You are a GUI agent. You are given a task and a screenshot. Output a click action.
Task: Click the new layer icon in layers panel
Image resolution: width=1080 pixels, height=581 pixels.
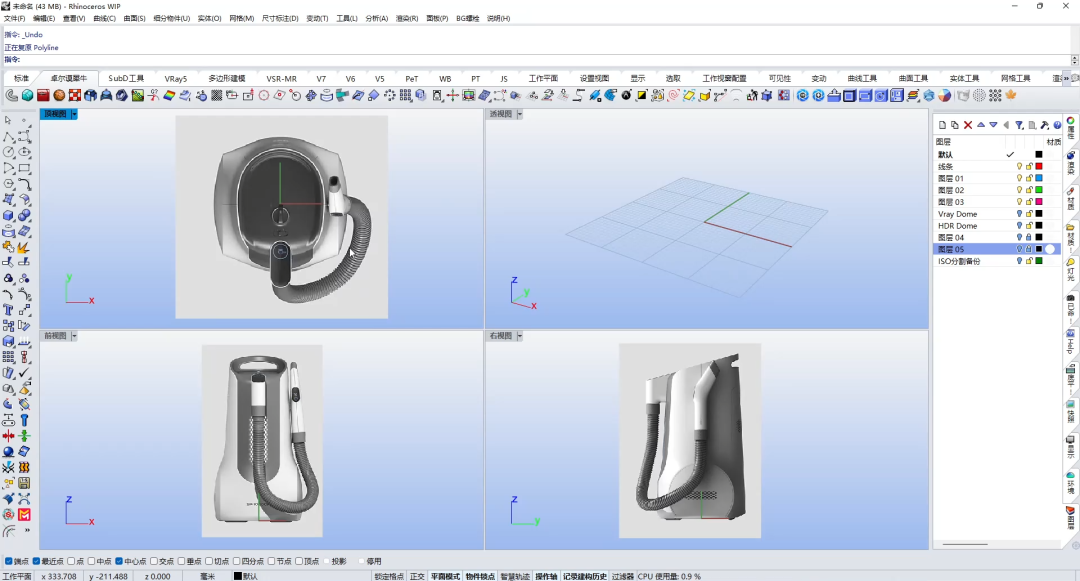[x=943, y=125]
